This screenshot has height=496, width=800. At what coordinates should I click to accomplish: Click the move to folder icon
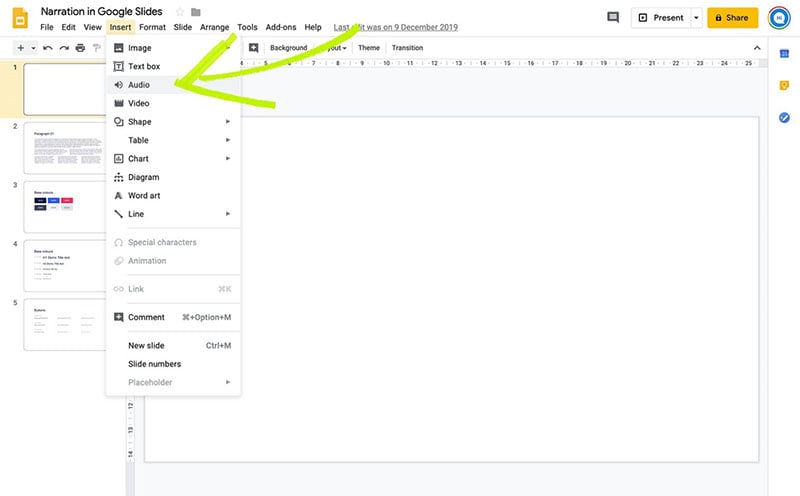tap(195, 12)
